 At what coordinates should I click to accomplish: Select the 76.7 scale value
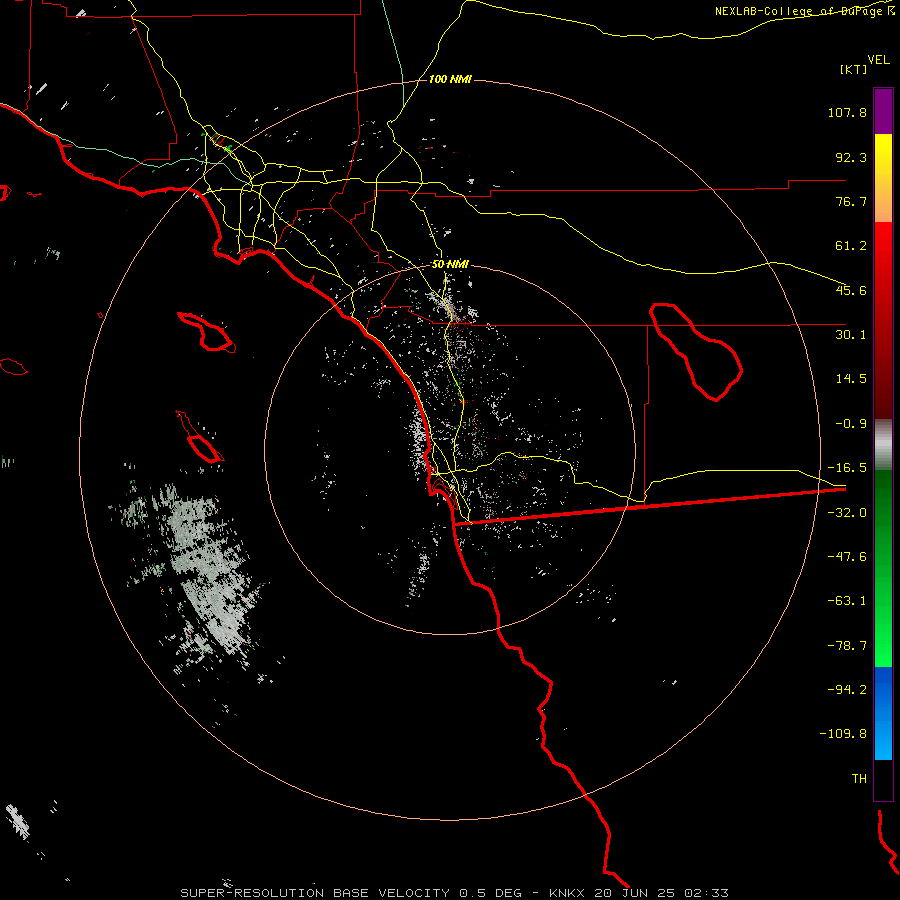pos(851,201)
